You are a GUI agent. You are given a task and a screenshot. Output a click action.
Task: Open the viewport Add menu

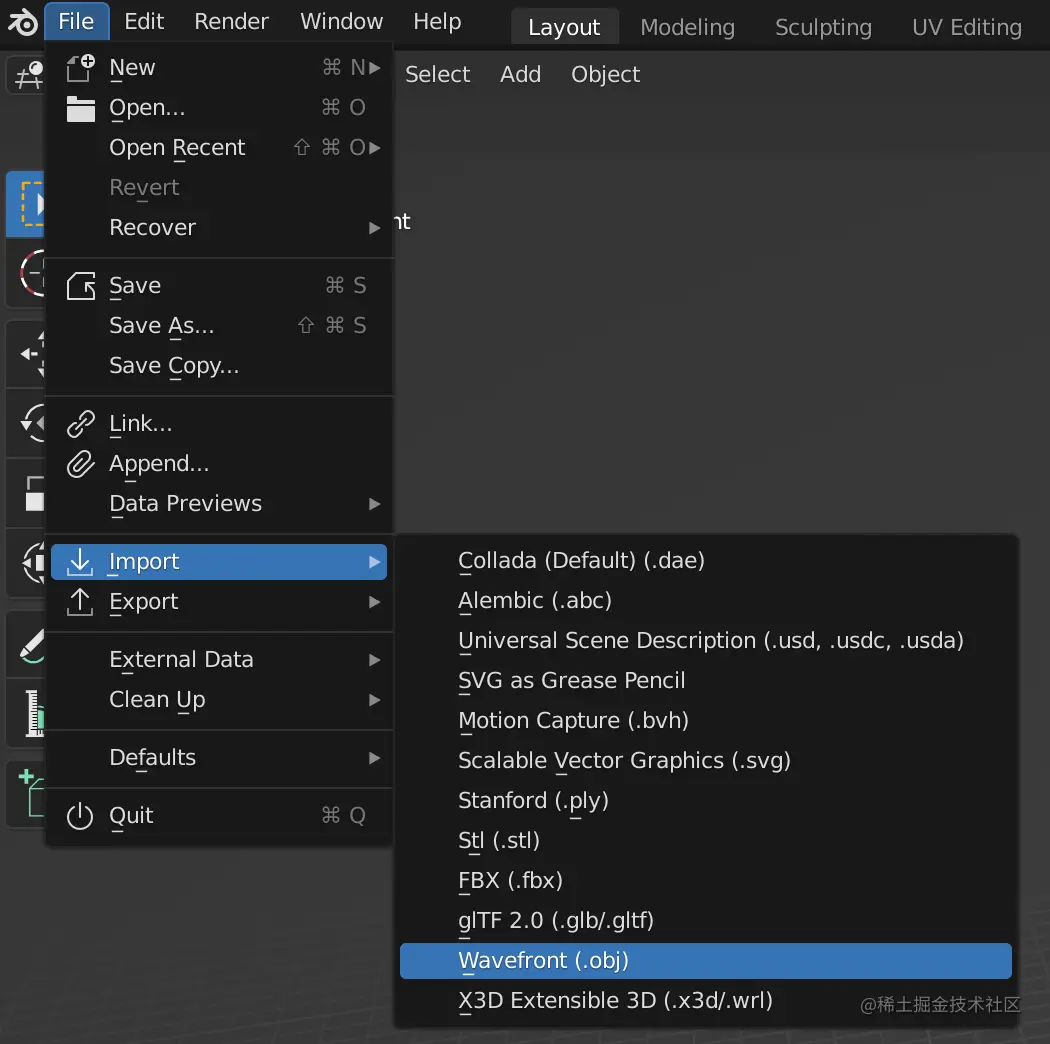[520, 74]
